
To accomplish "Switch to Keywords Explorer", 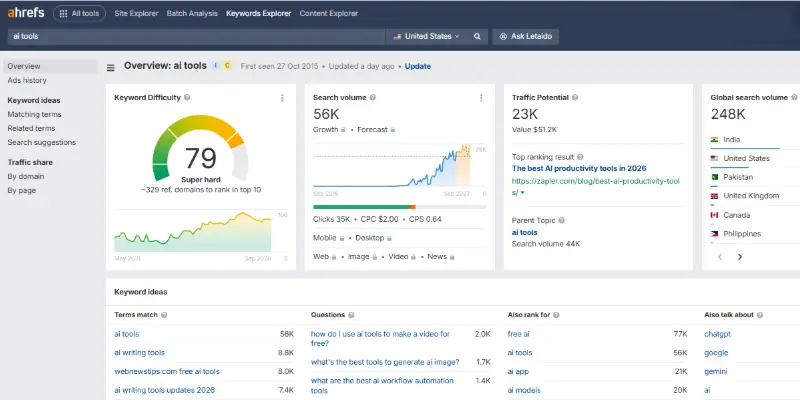I will 259,14.
